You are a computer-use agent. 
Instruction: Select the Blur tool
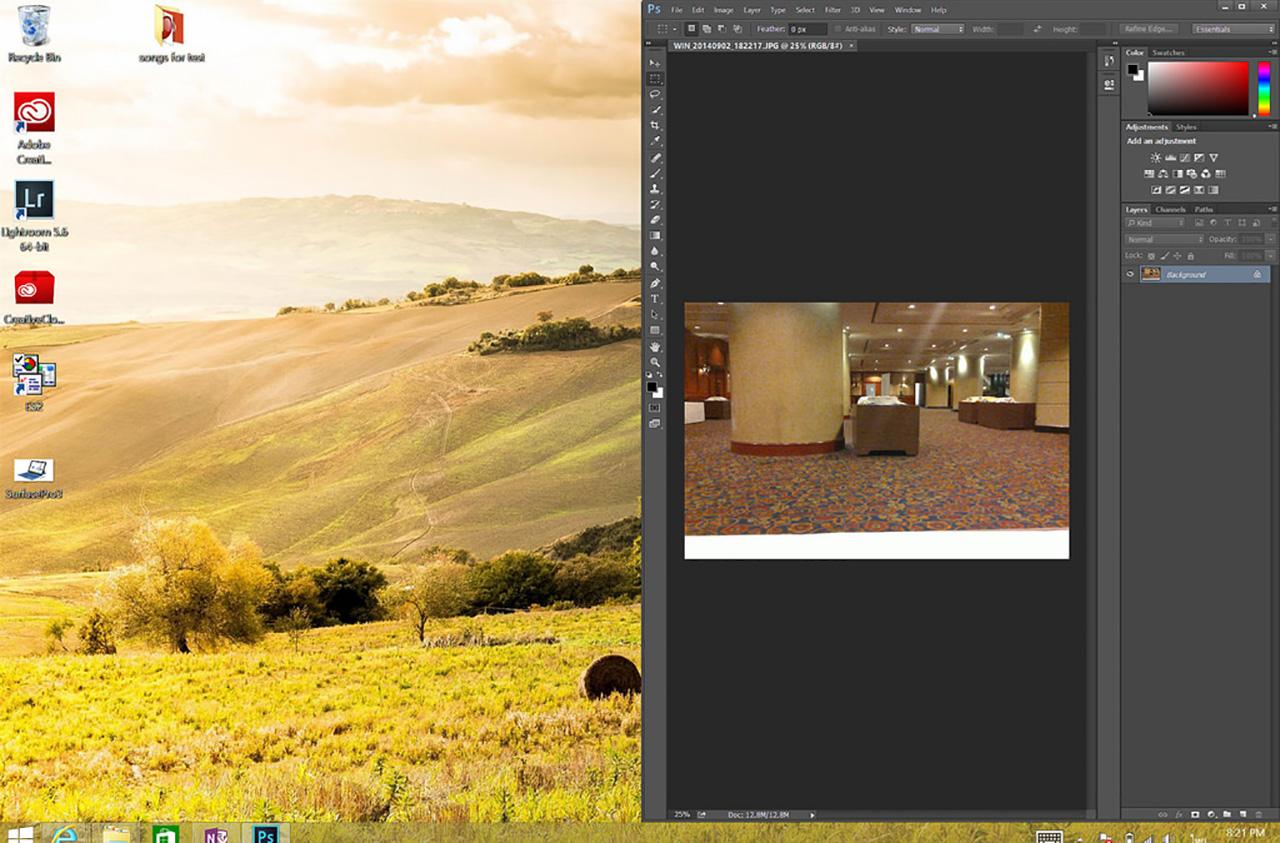tap(655, 250)
